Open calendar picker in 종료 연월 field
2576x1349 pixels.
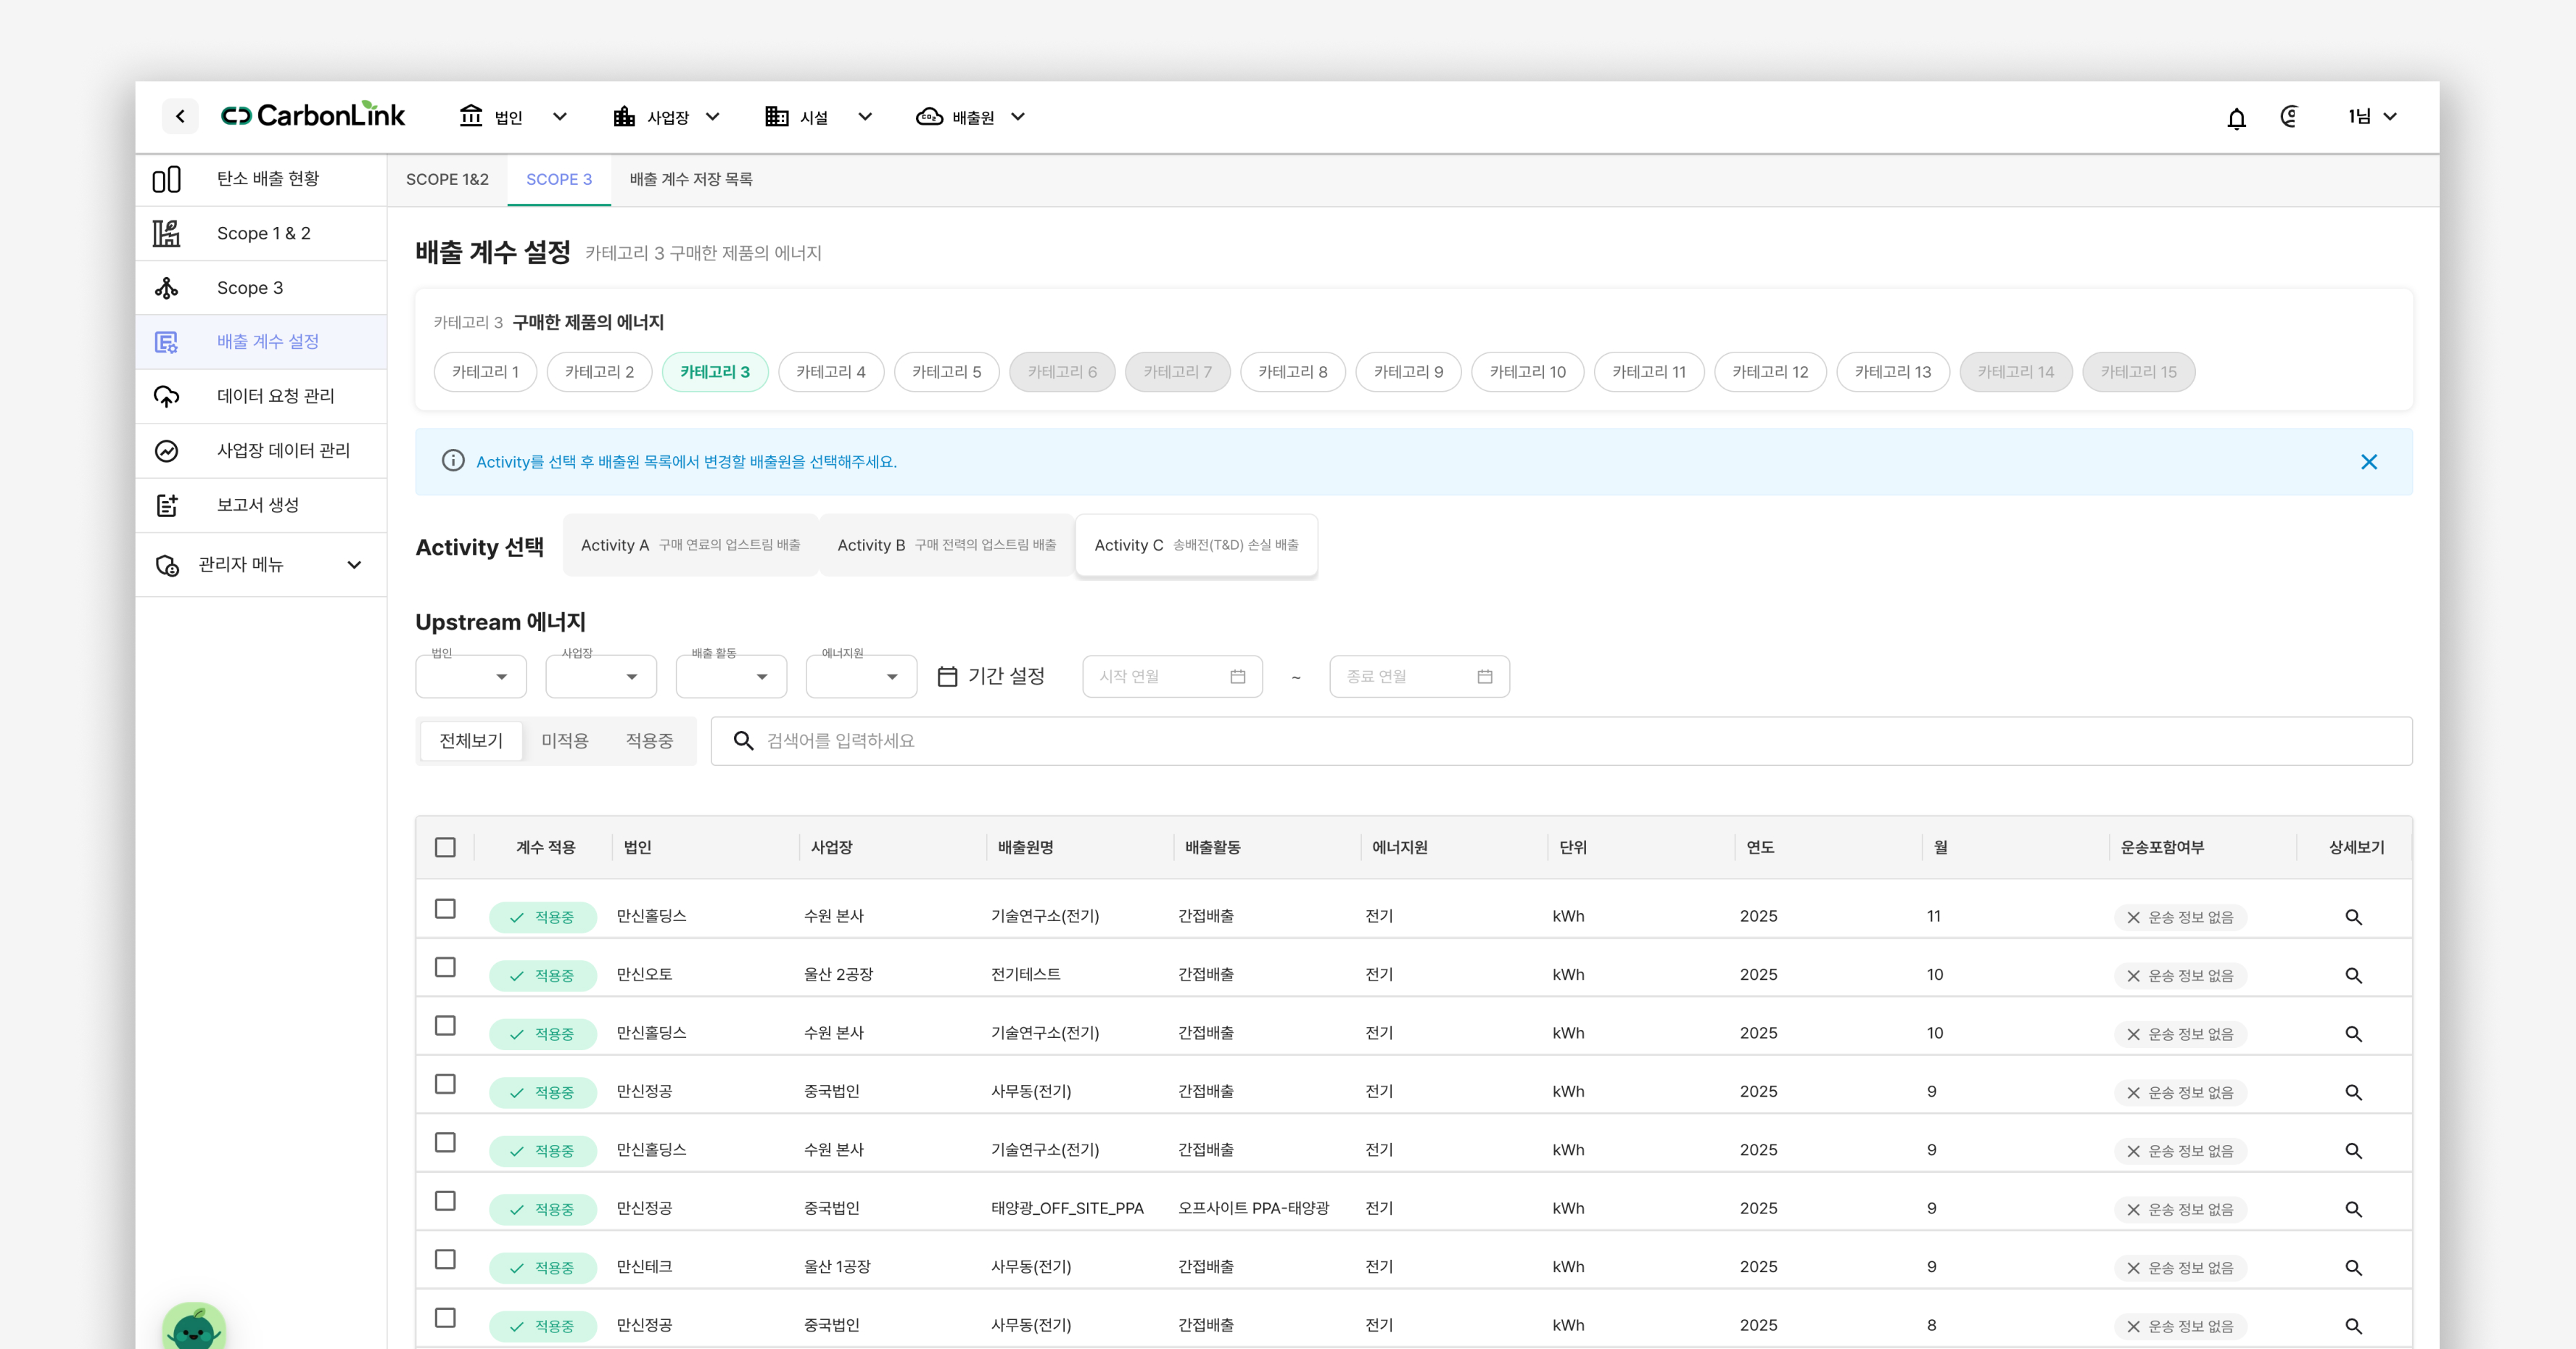[1484, 677]
